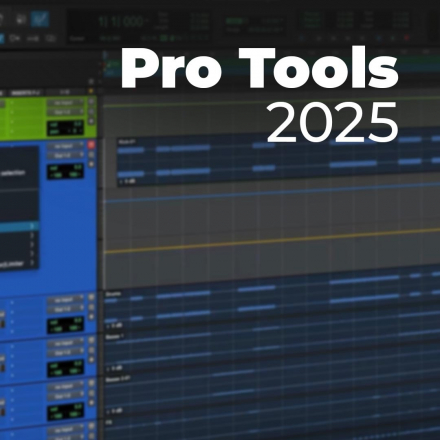Open the INSERTS F-J column header
The width and height of the screenshot is (440, 440).
(25, 92)
